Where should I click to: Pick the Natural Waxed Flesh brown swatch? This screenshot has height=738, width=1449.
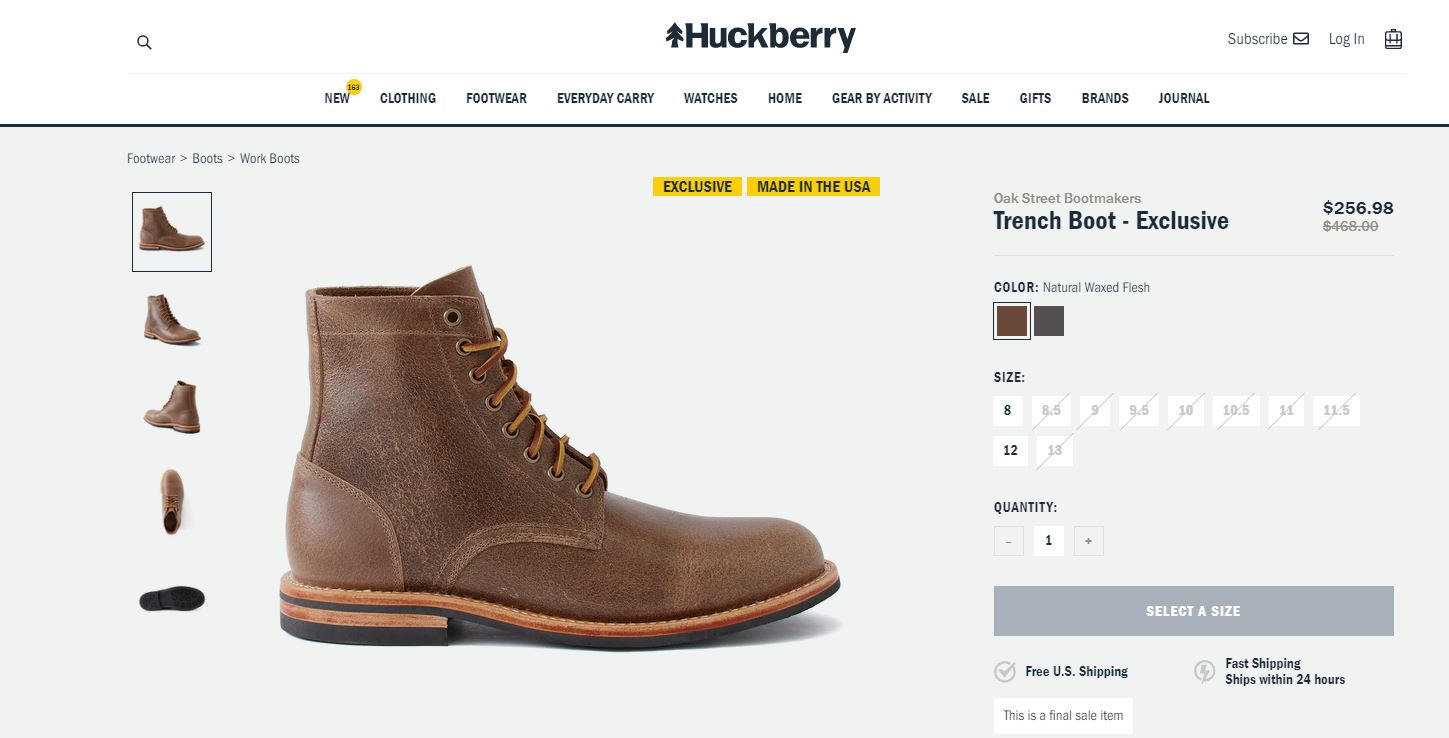(1011, 321)
